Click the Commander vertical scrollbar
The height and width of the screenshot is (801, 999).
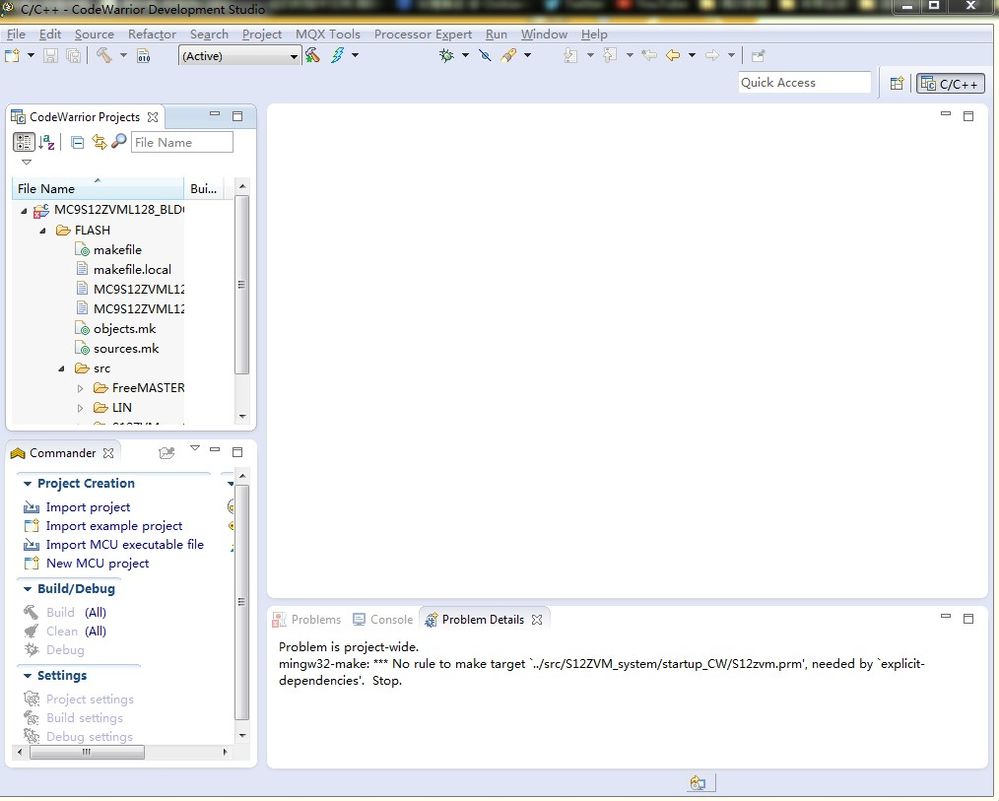pyautogui.click(x=242, y=602)
